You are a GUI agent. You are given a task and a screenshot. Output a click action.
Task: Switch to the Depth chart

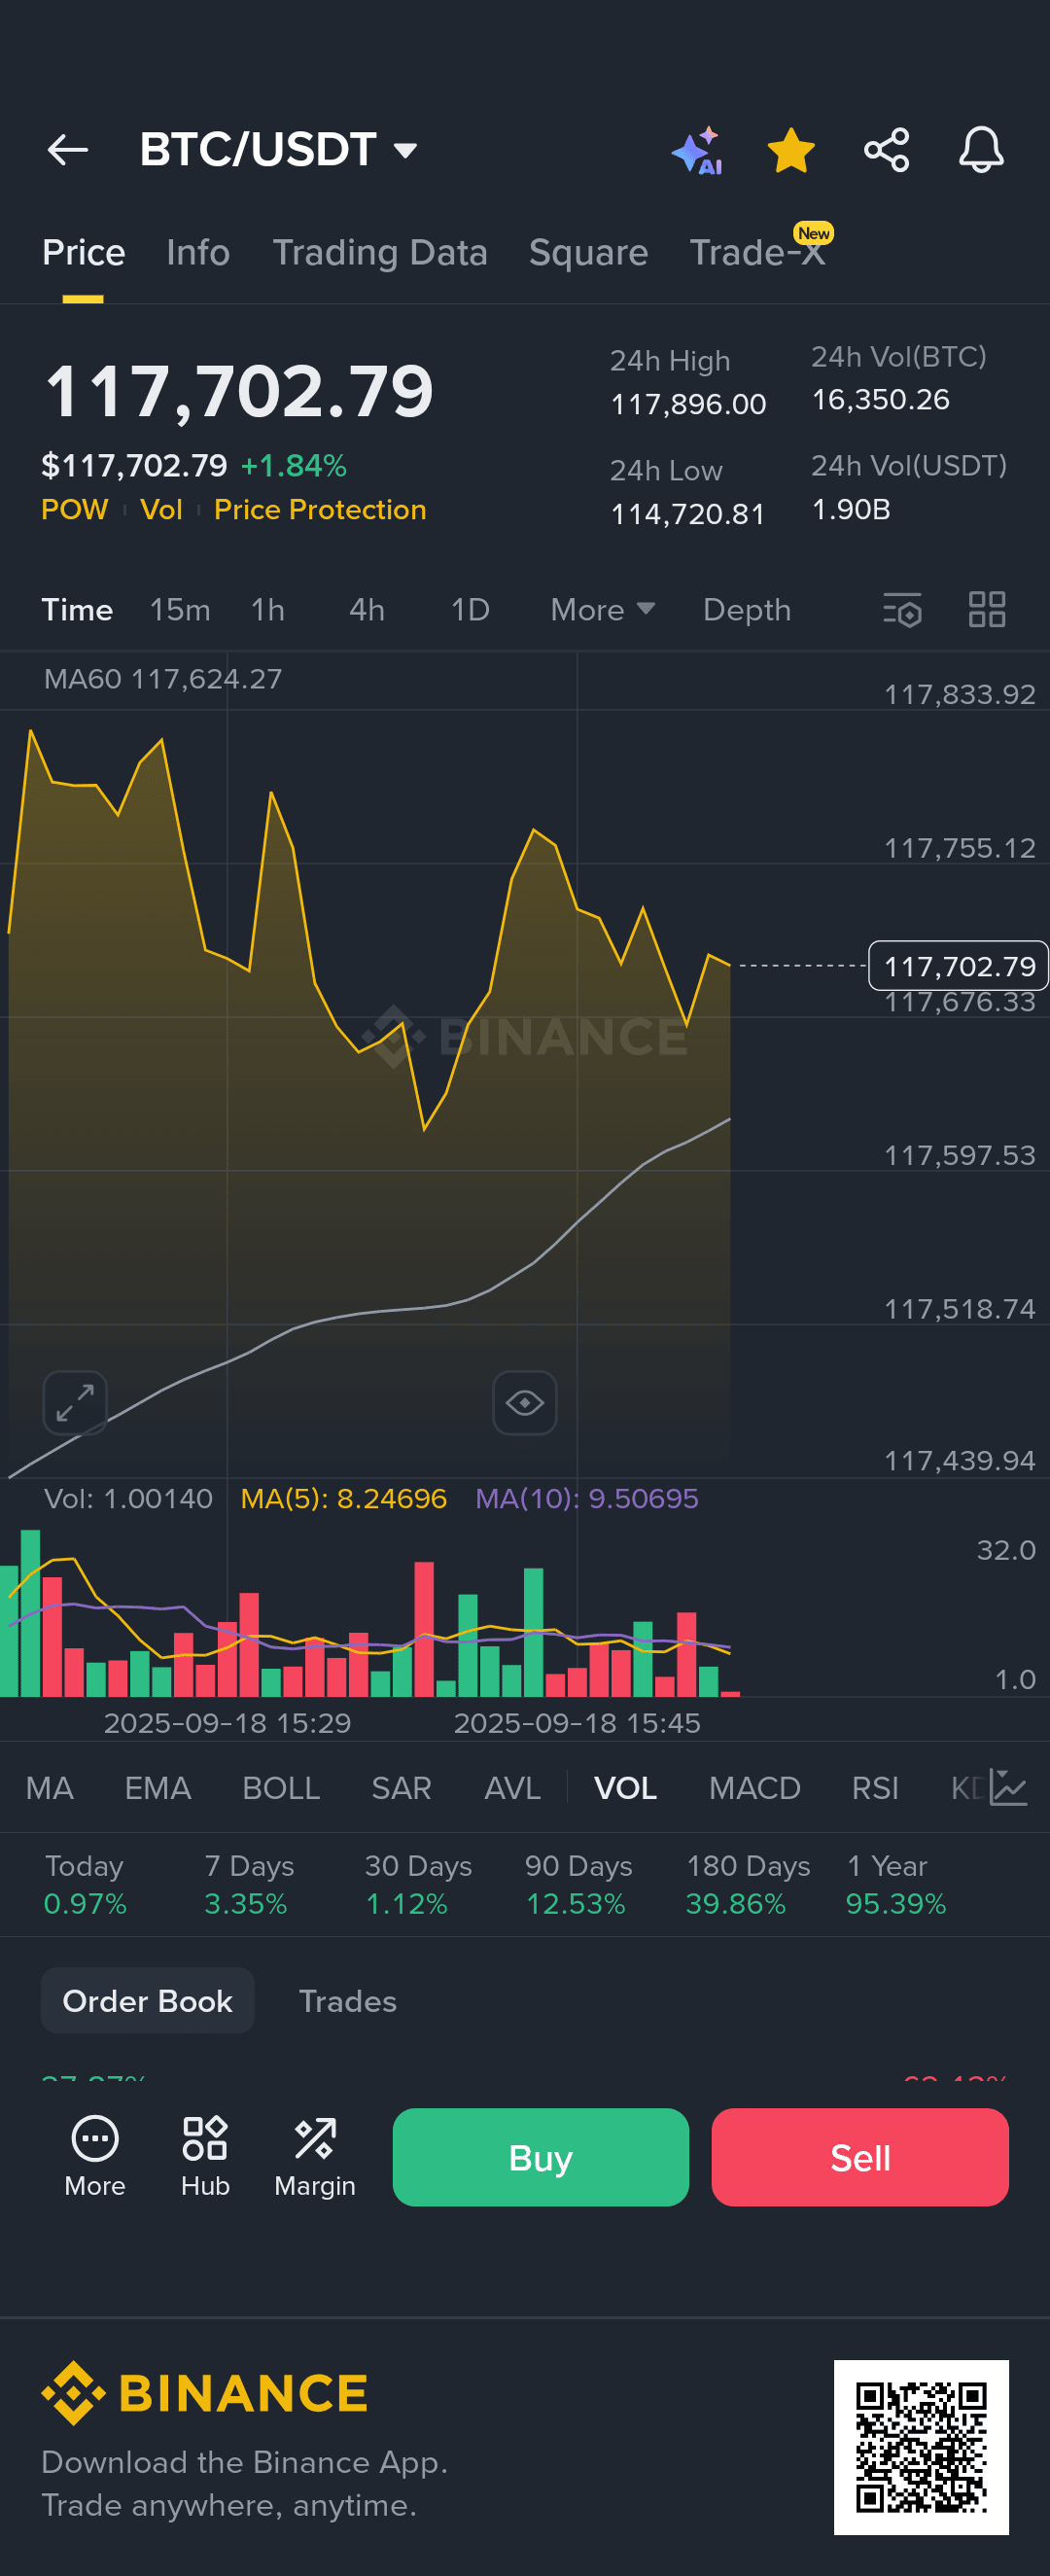point(747,610)
